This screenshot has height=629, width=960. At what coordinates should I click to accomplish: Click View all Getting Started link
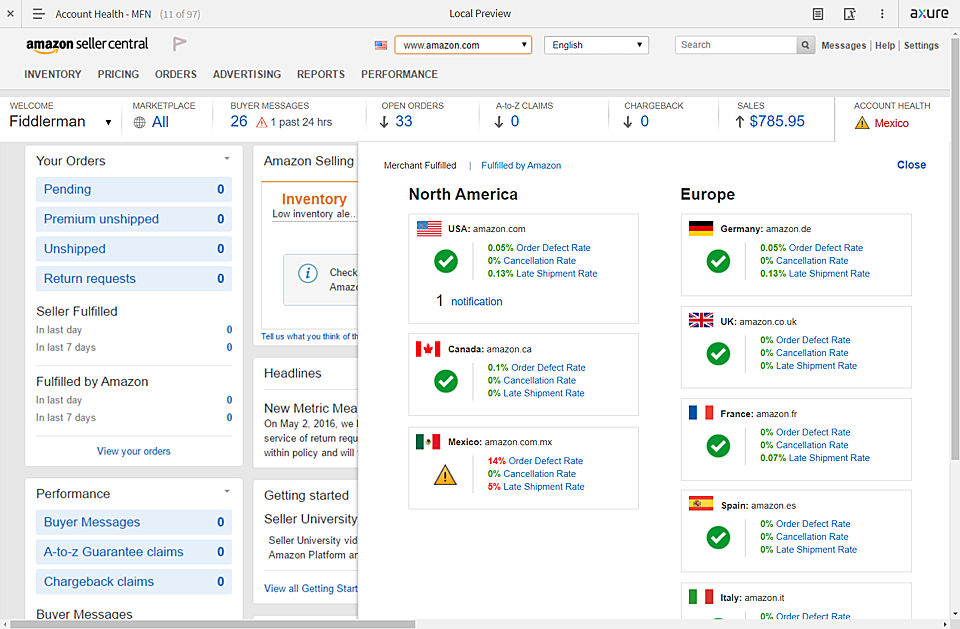click(310, 589)
